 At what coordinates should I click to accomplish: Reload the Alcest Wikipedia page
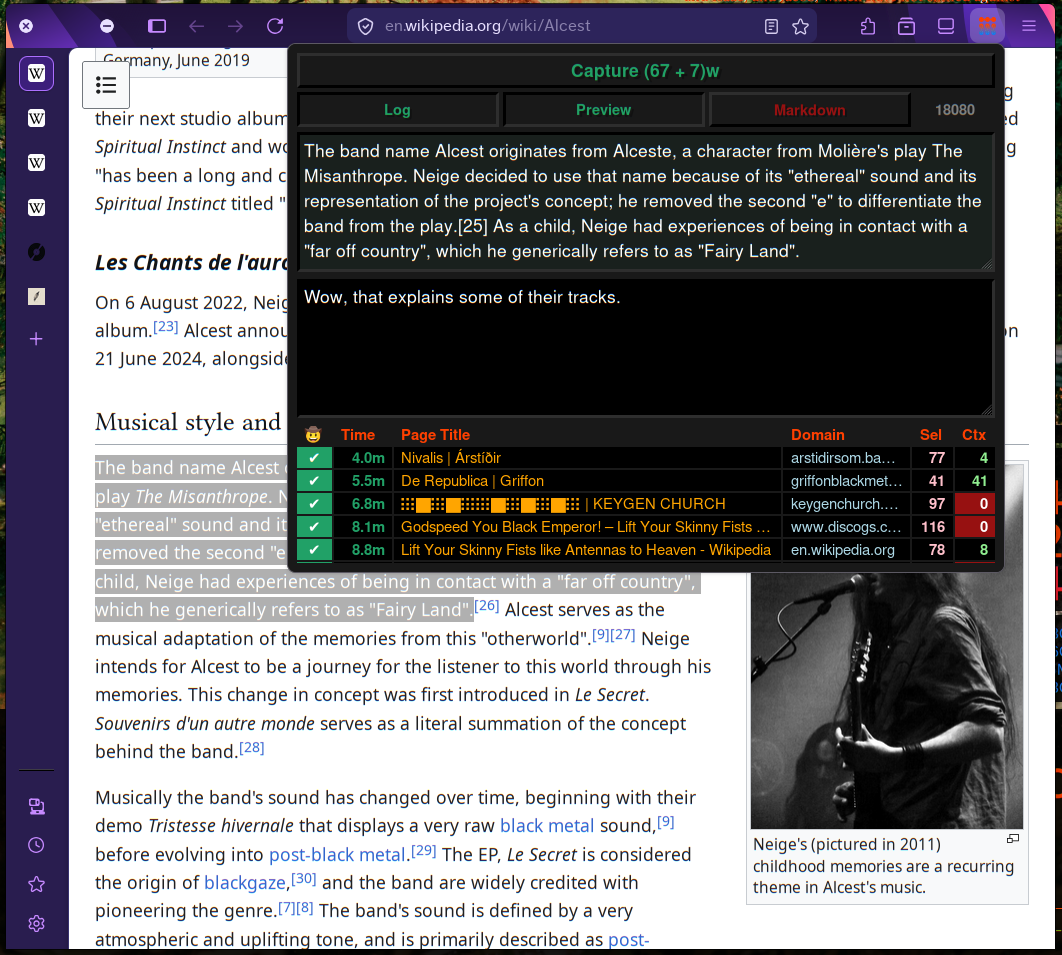(x=274, y=27)
